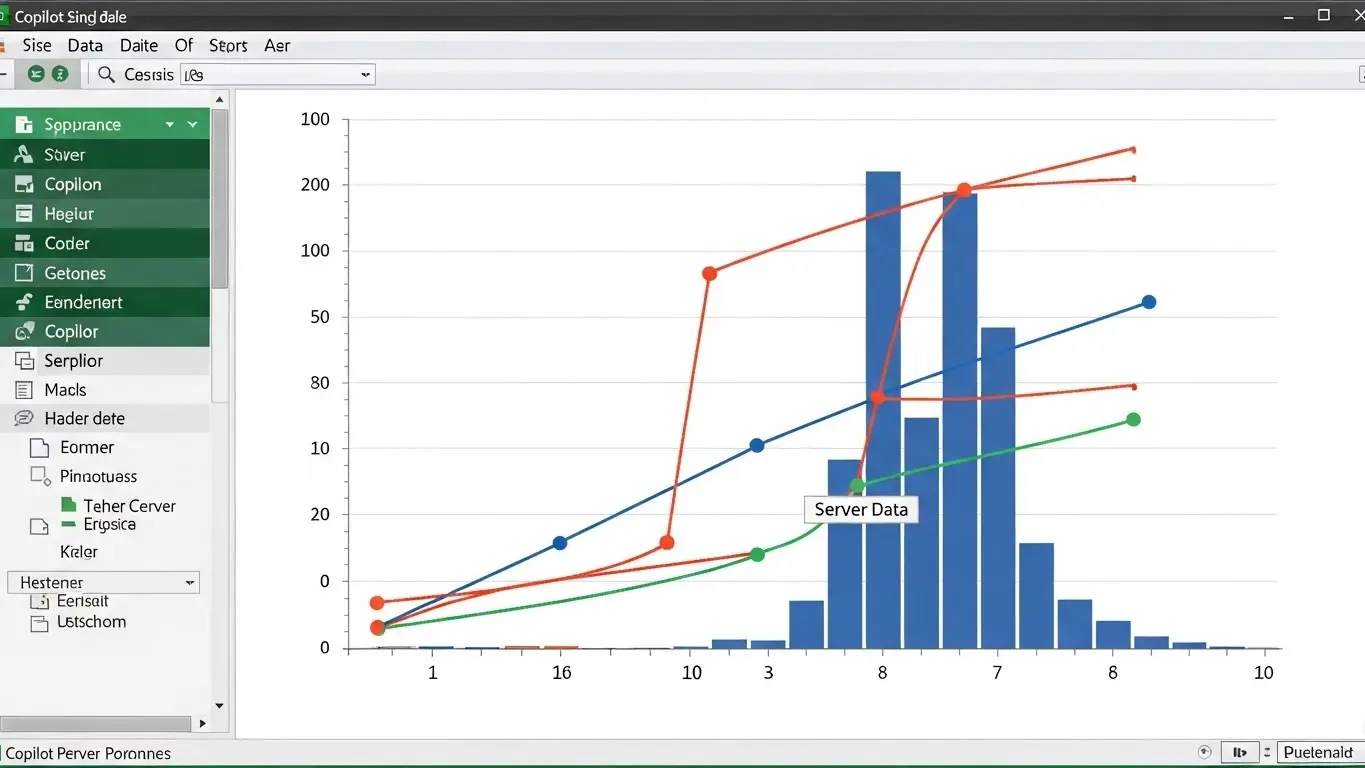1365x768 pixels.
Task: Expand the Sopprance header chevron
Action: (192, 125)
